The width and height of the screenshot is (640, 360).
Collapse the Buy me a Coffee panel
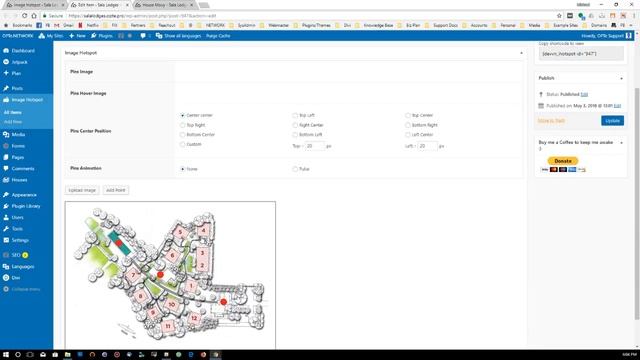621,143
